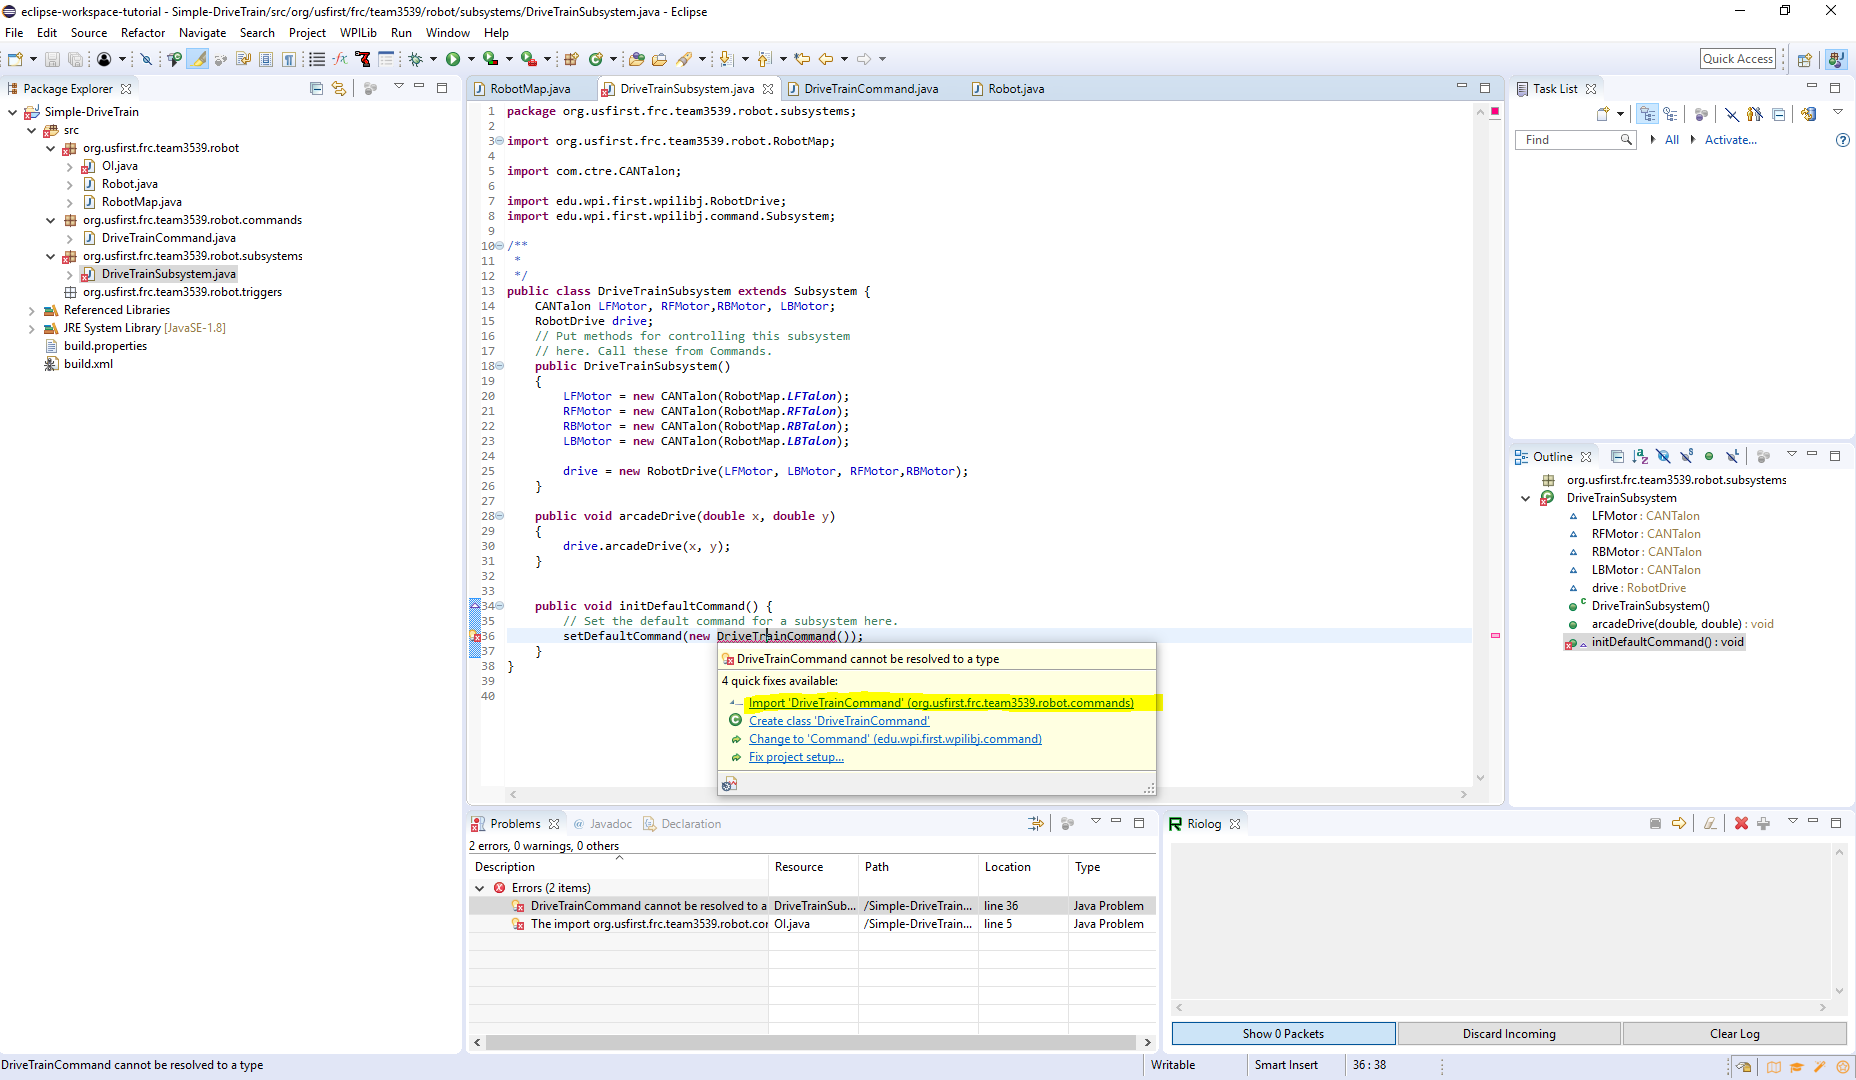The height and width of the screenshot is (1080, 1856).
Task: Open the WPILib menu
Action: [x=358, y=32]
